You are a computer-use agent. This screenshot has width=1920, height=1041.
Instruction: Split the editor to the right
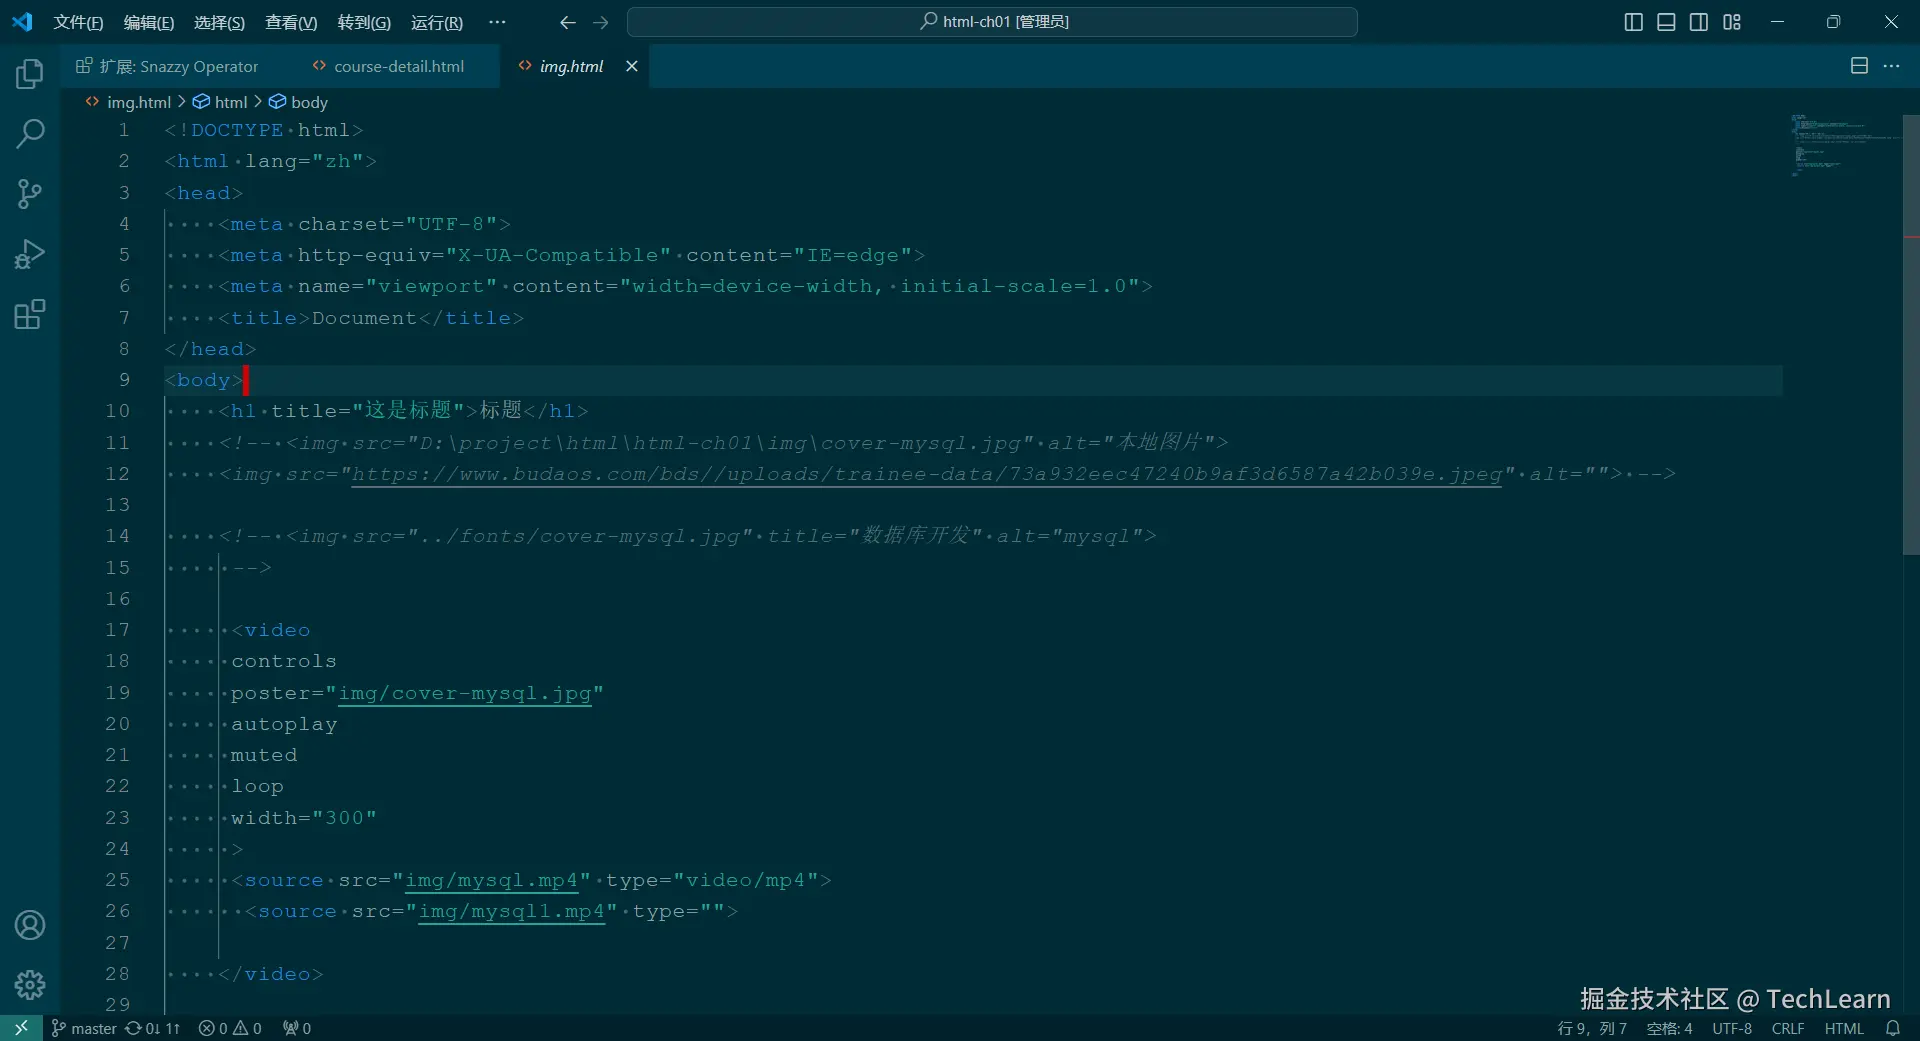click(1859, 66)
